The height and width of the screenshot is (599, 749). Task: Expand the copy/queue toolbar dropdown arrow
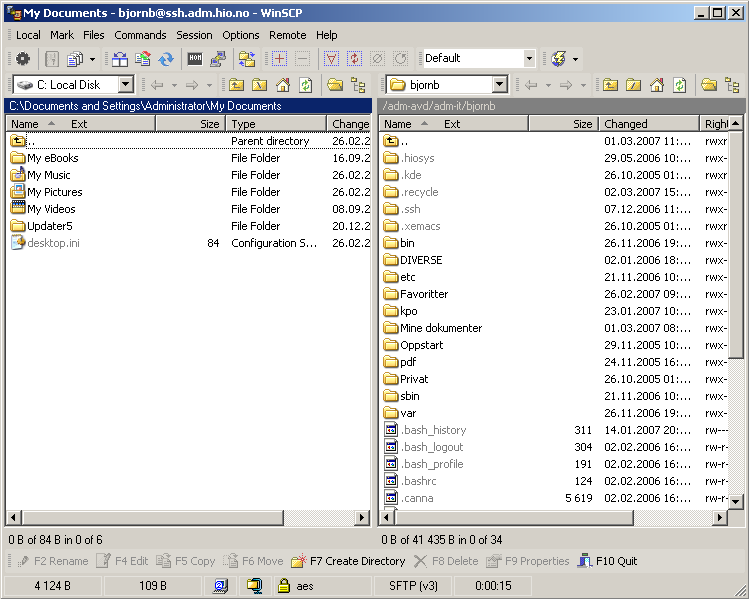click(92, 59)
